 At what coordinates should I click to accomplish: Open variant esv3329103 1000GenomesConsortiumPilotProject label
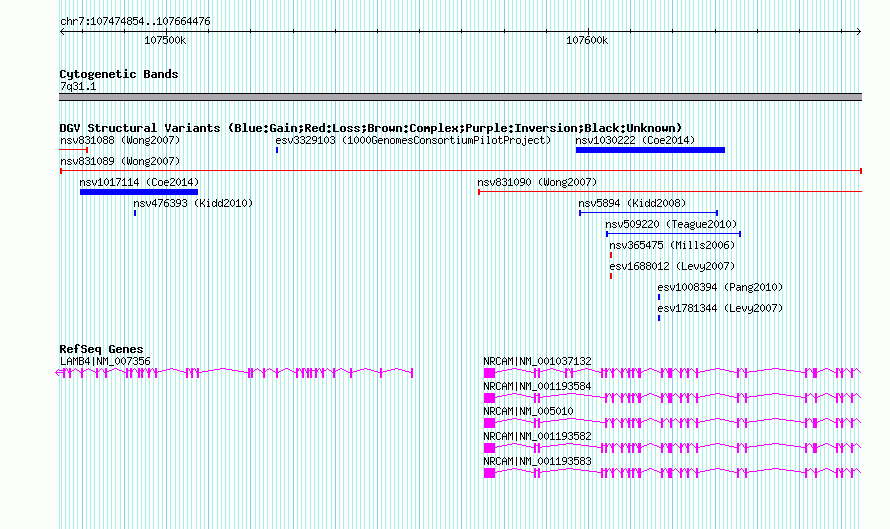click(413, 140)
